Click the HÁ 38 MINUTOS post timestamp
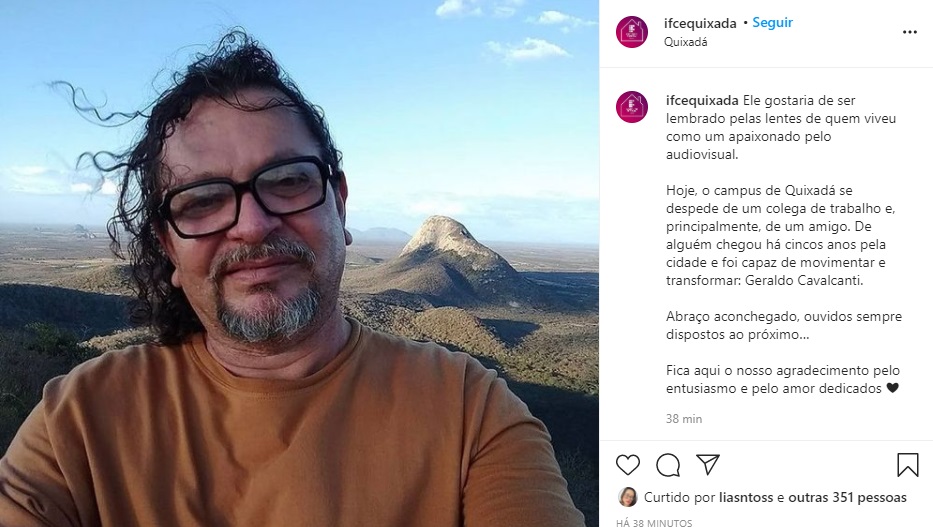Image resolution: width=933 pixels, height=527 pixels. point(654,523)
